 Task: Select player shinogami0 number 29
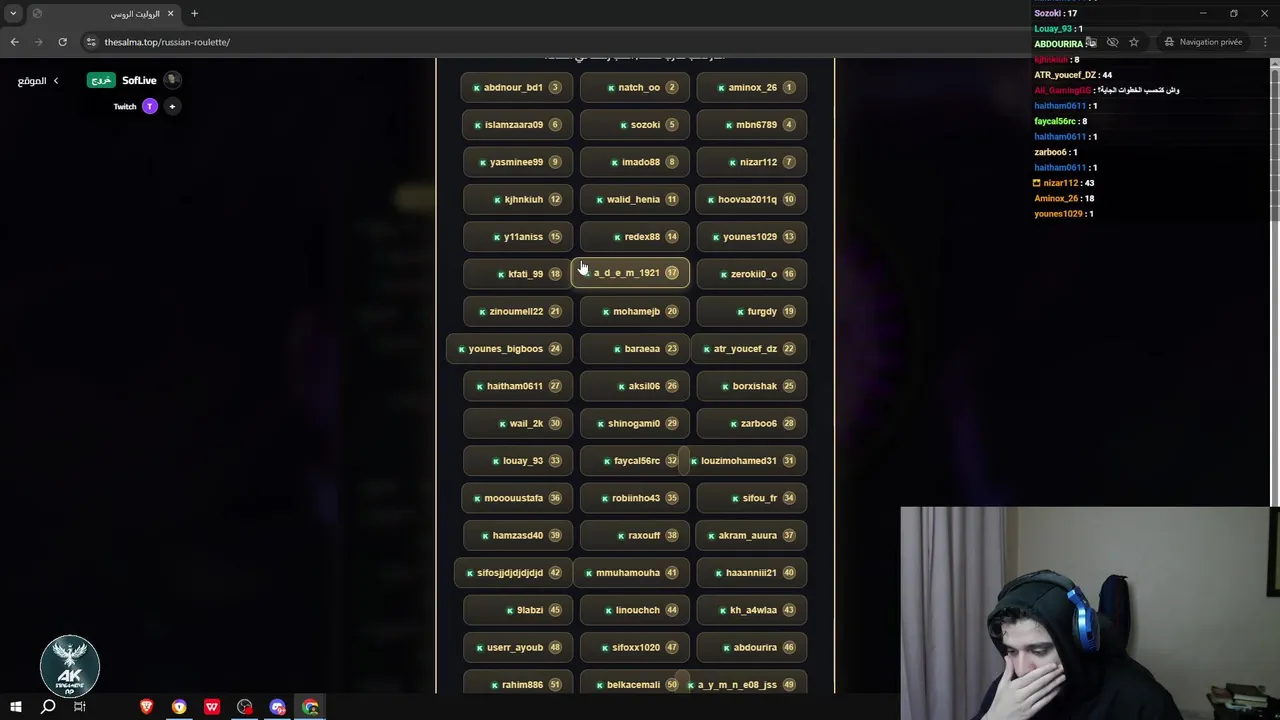pyautogui.click(x=634, y=423)
